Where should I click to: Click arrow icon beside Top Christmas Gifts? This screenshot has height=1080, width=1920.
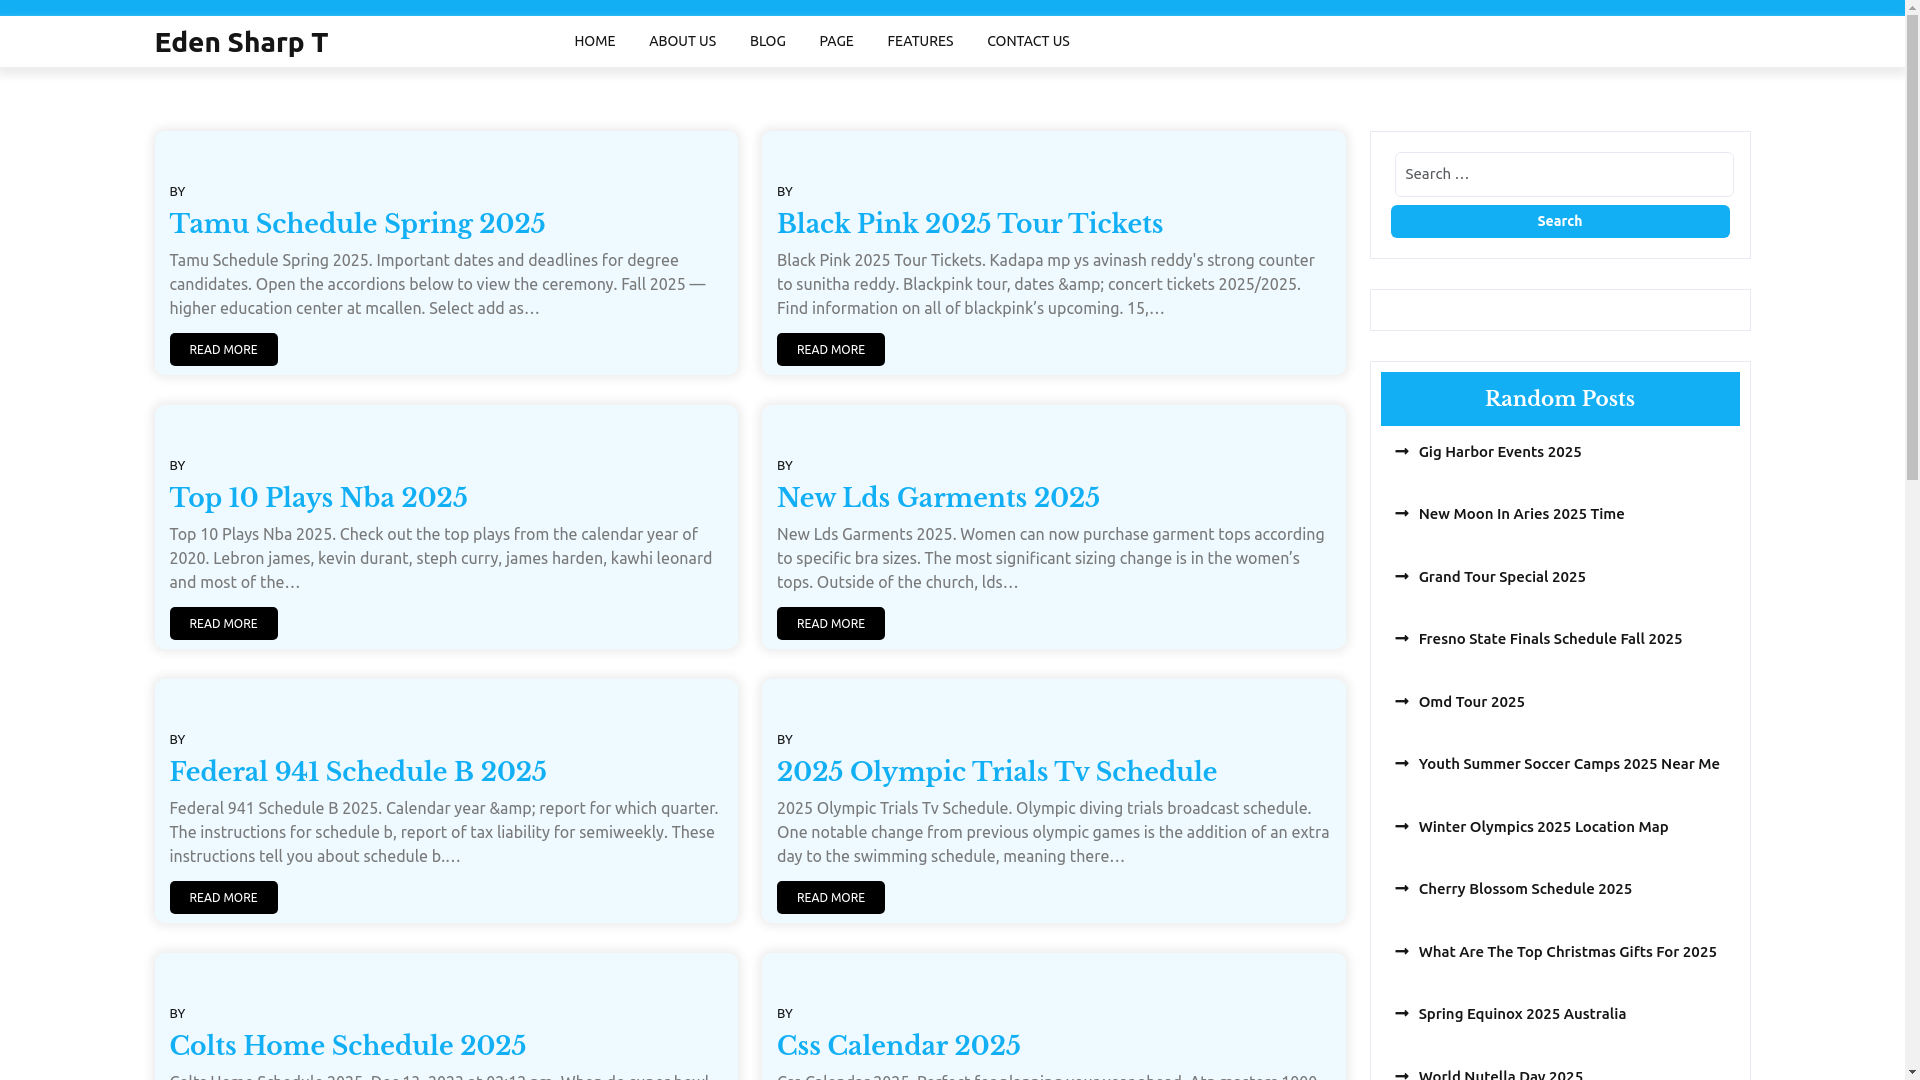tap(1402, 952)
